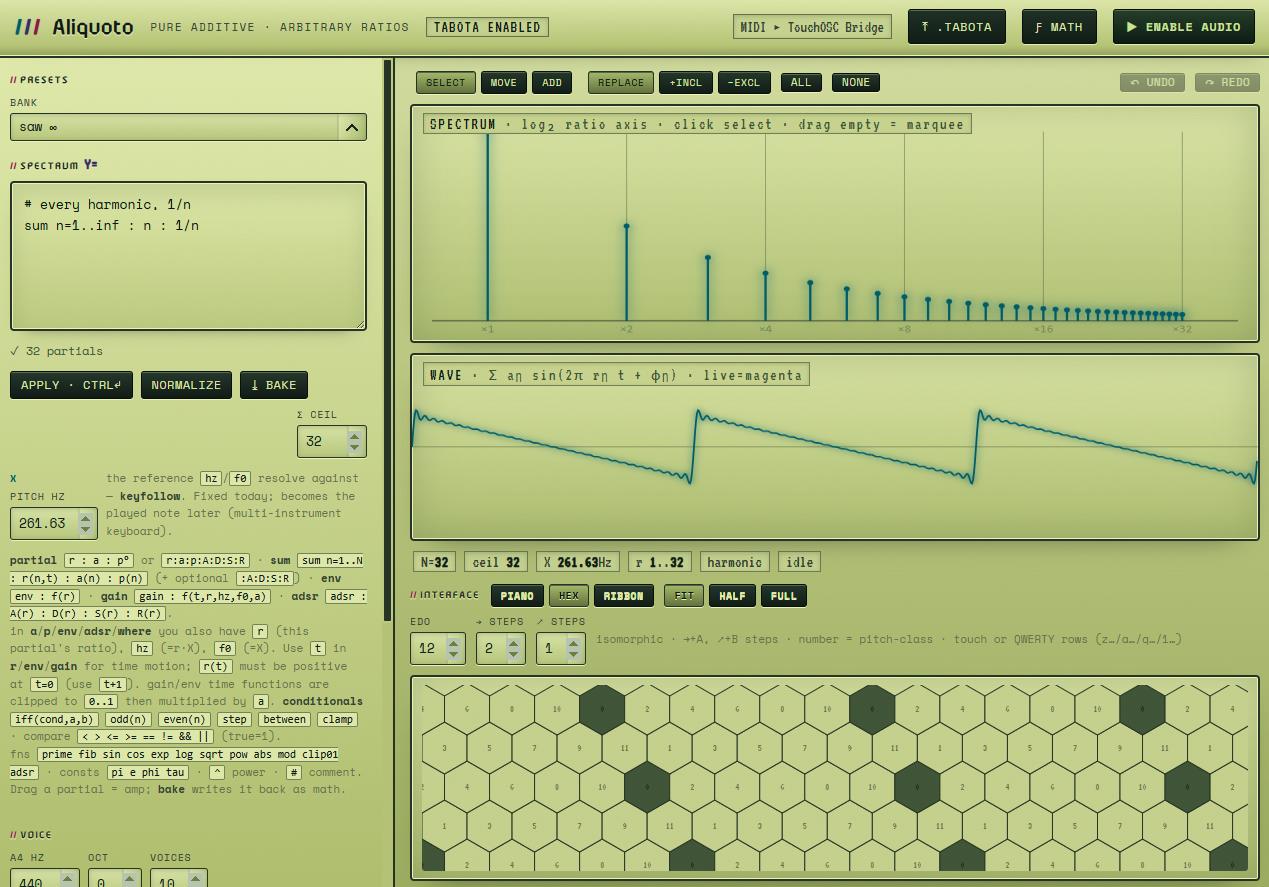The image size is (1269, 887).
Task: Click the spectrum Y= formula icon
Action: click(91, 165)
